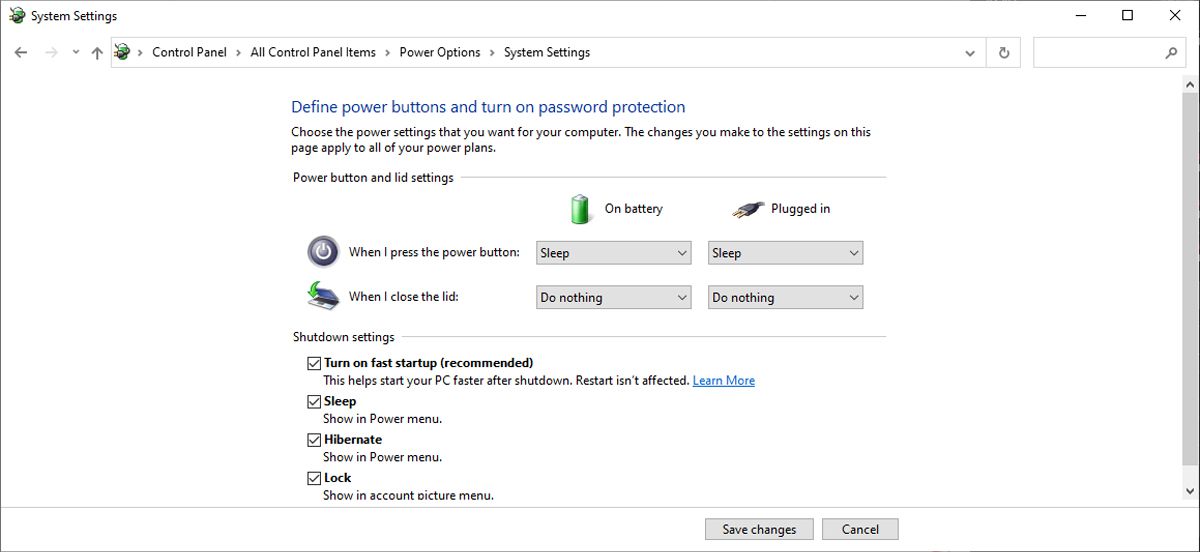Viewport: 1200px width, 552px height.
Task: Navigate to Control Panel breadcrumb
Action: [x=189, y=52]
